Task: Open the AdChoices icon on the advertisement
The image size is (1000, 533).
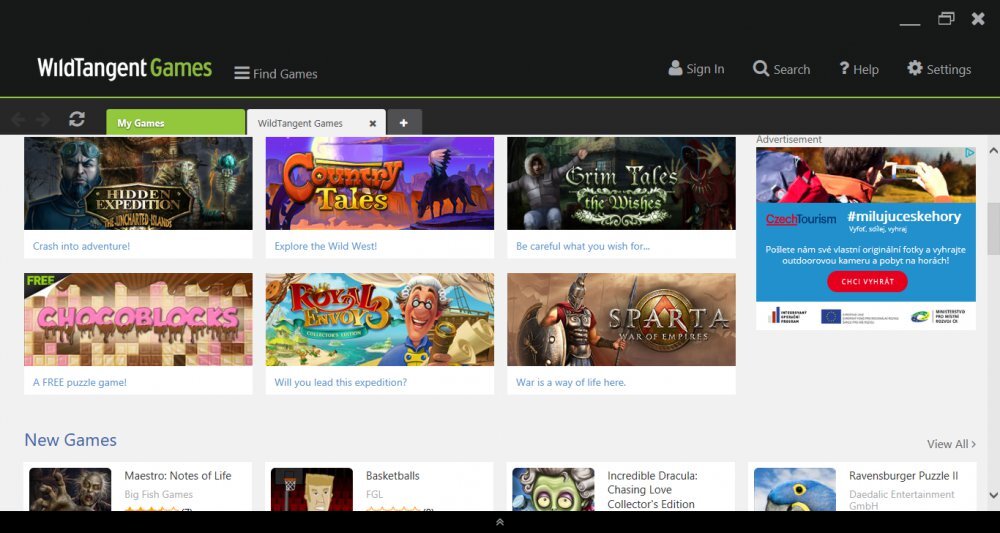Action: coord(969,154)
